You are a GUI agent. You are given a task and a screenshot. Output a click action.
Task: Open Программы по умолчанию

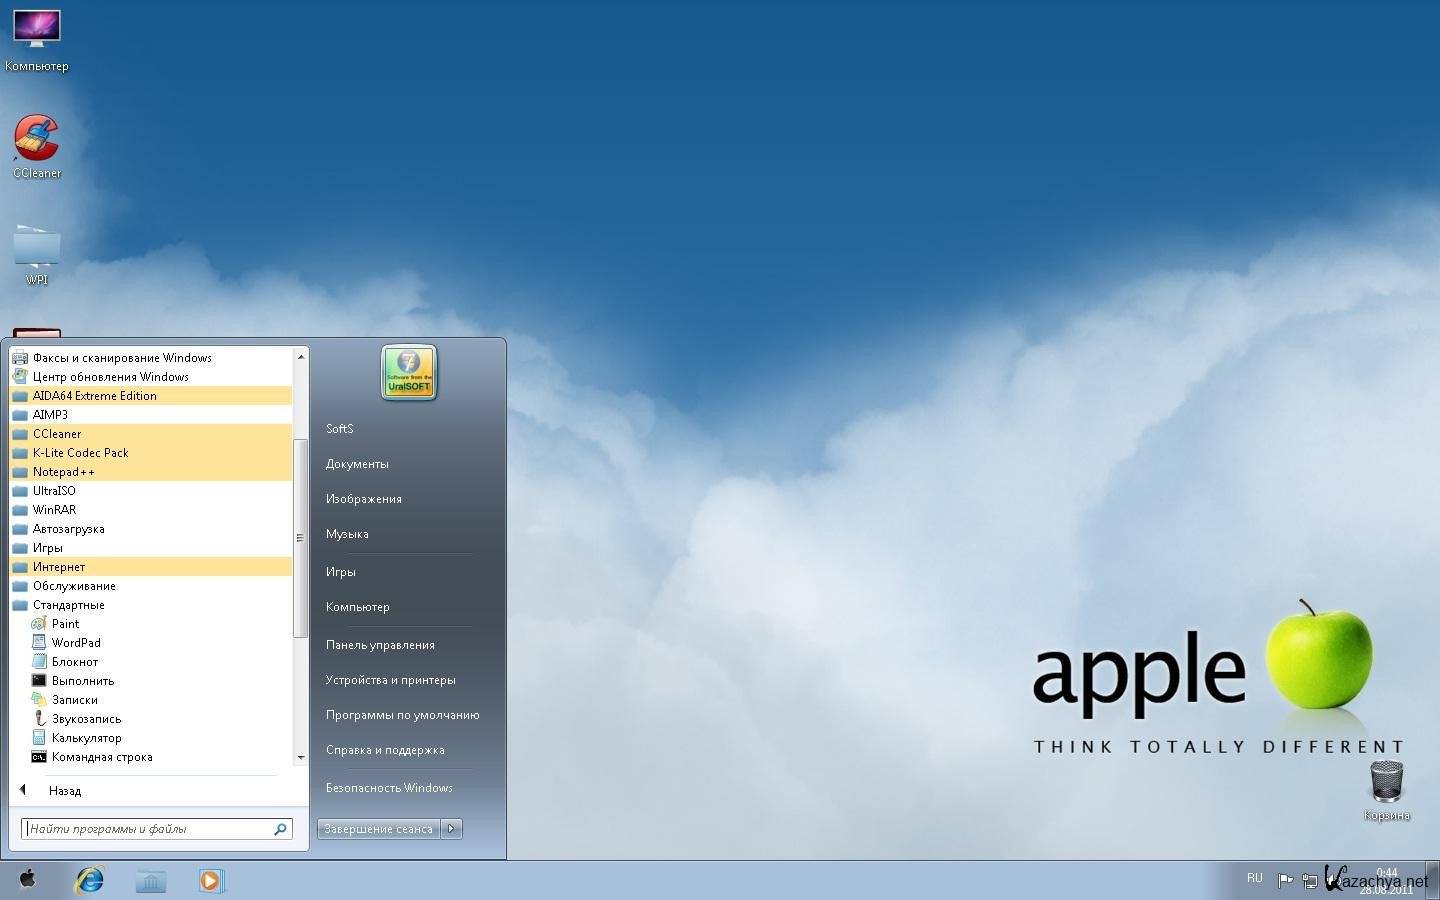pyautogui.click(x=402, y=715)
